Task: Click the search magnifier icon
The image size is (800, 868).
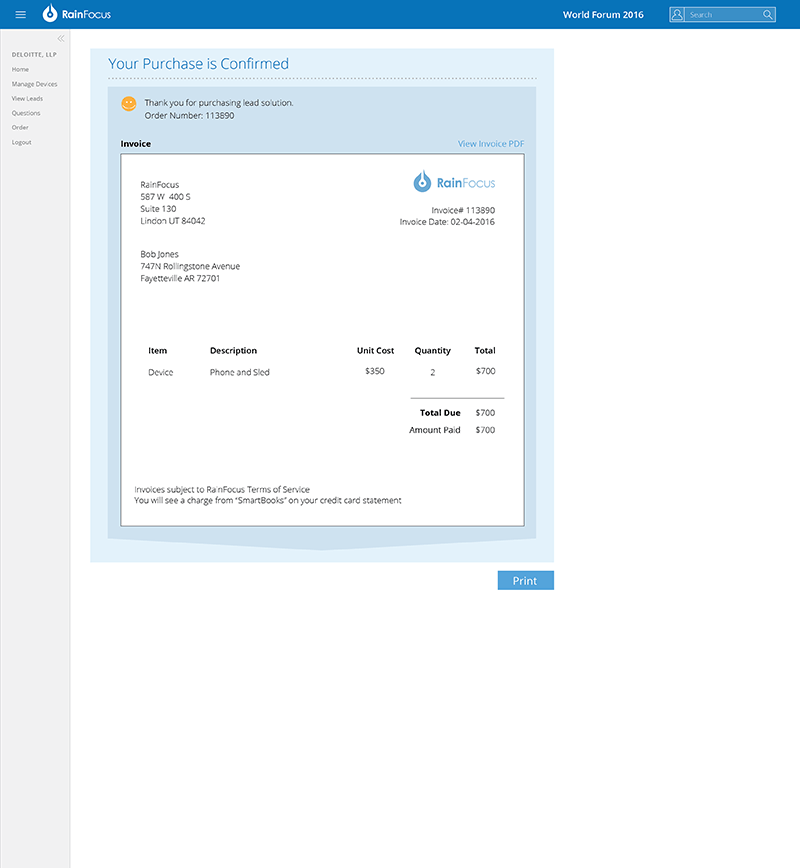Action: (x=767, y=14)
